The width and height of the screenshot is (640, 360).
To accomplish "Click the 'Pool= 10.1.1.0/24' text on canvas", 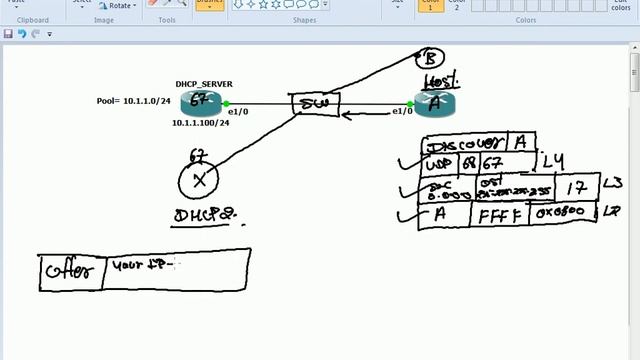I will tap(133, 101).
